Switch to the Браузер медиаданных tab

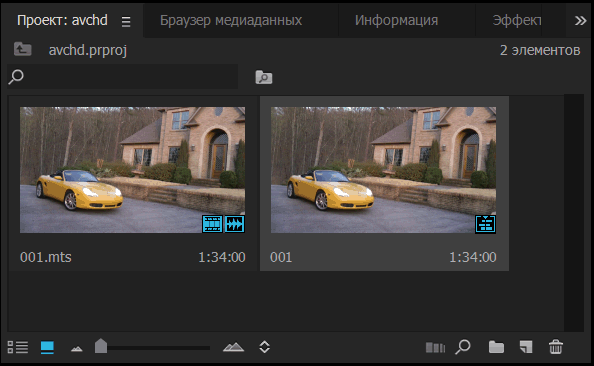[x=231, y=20]
